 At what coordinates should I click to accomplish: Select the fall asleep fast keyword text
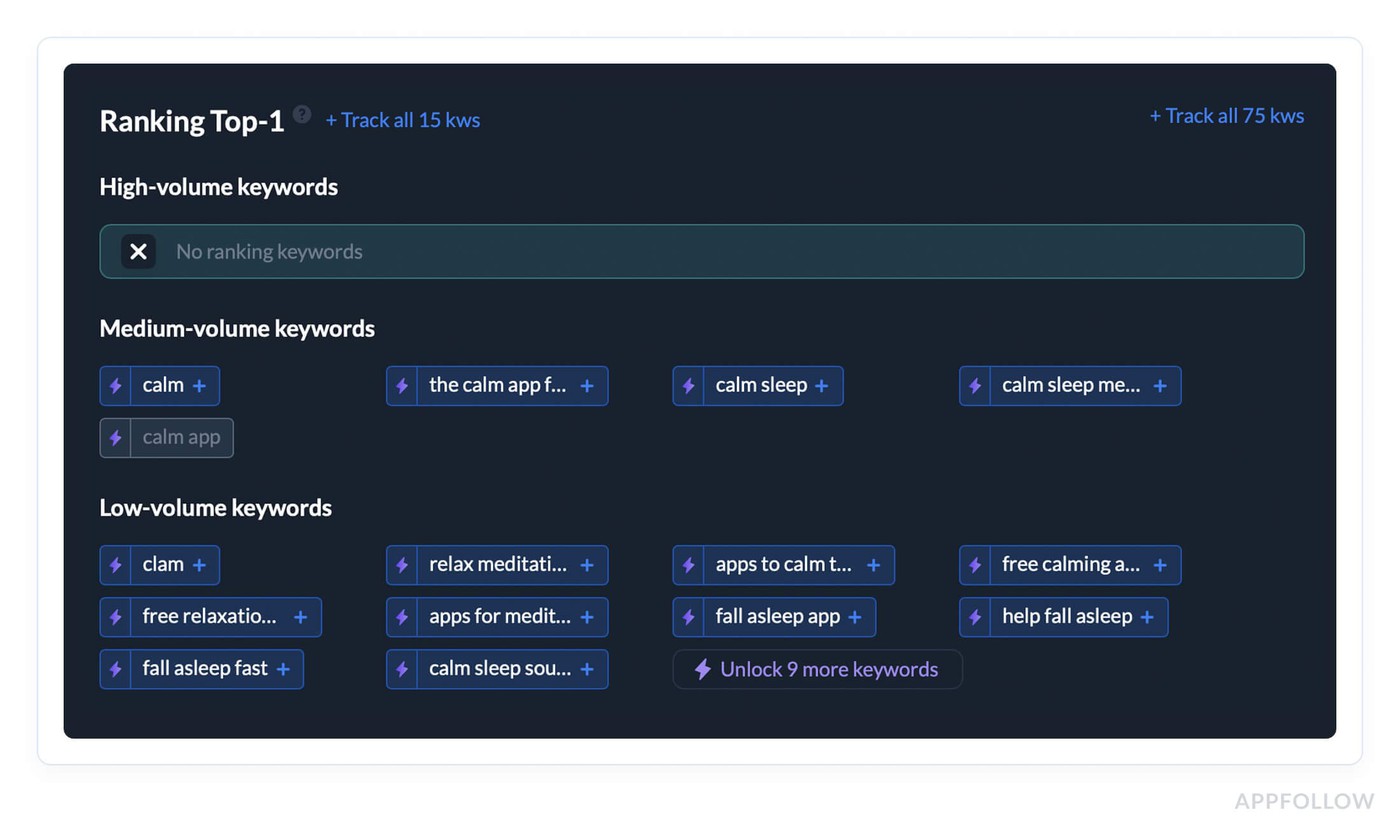pyautogui.click(x=205, y=668)
